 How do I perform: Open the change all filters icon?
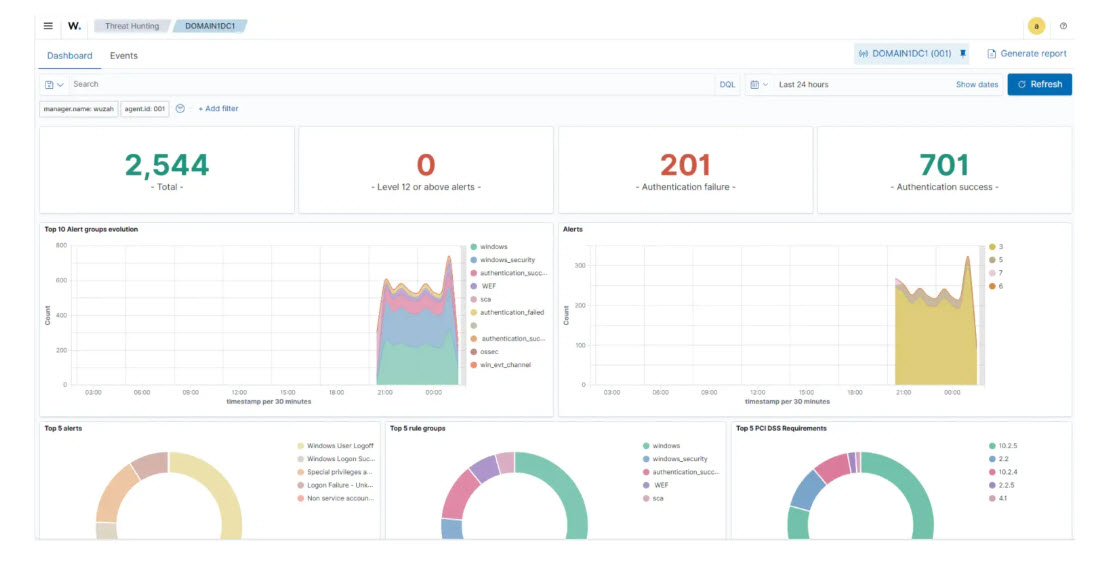(180, 108)
